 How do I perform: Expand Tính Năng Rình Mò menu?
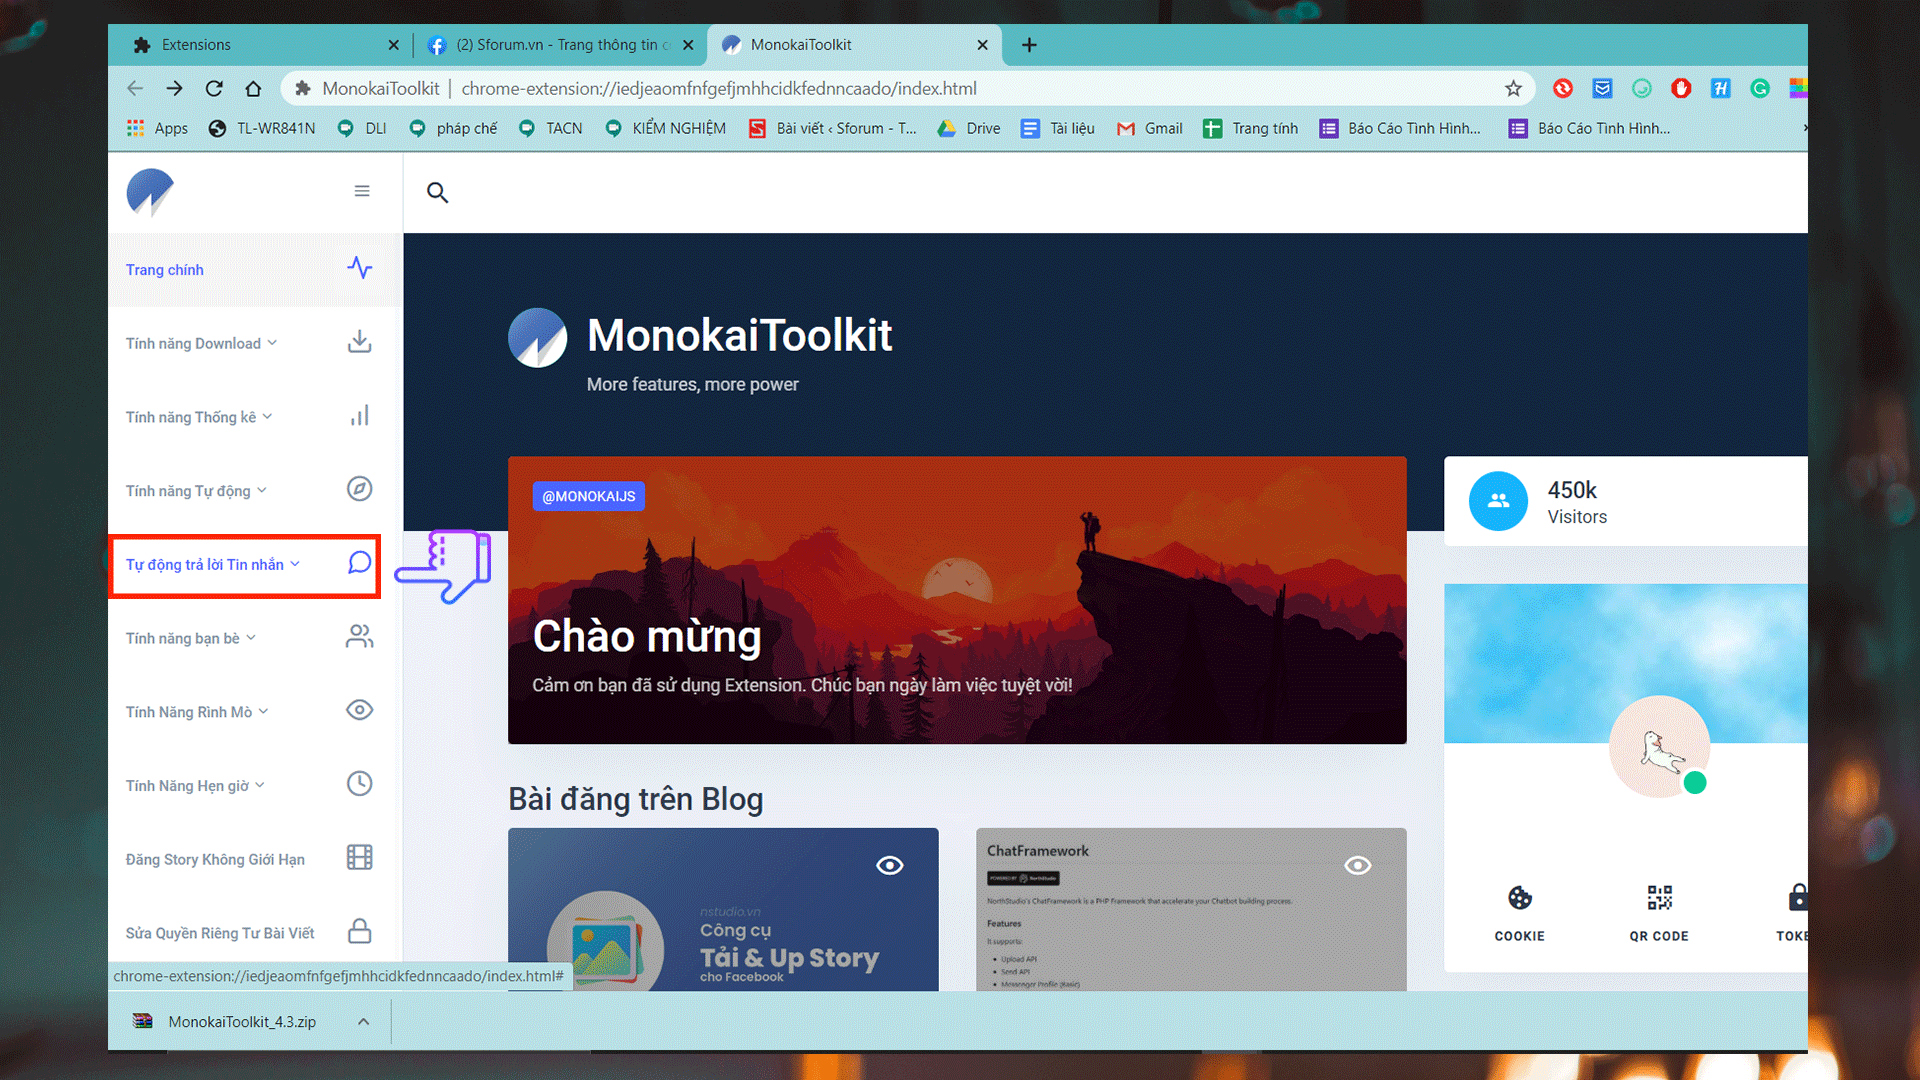pos(197,712)
